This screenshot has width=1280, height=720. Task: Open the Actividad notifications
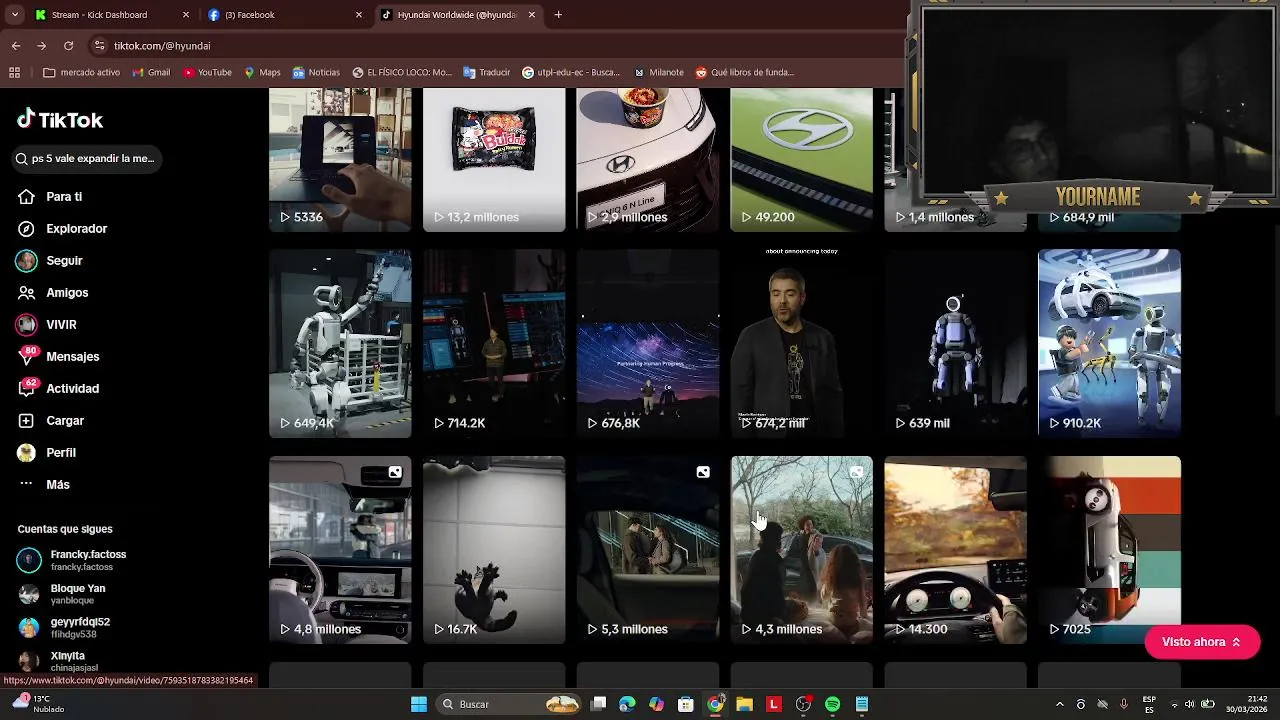click(x=58, y=389)
